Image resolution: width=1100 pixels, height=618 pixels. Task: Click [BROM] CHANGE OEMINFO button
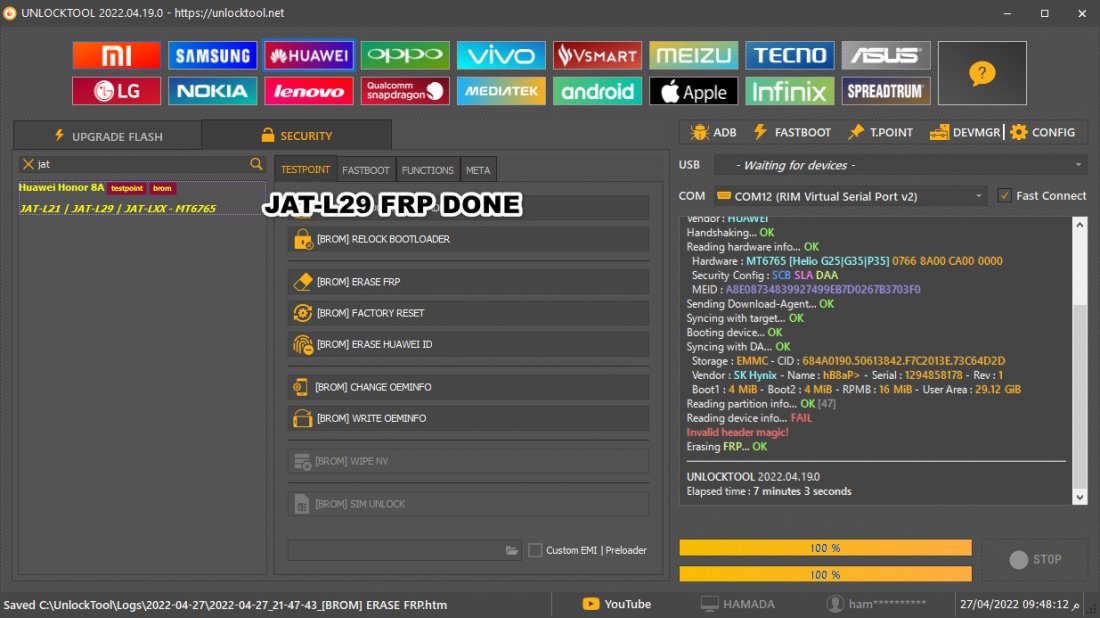pos(468,387)
